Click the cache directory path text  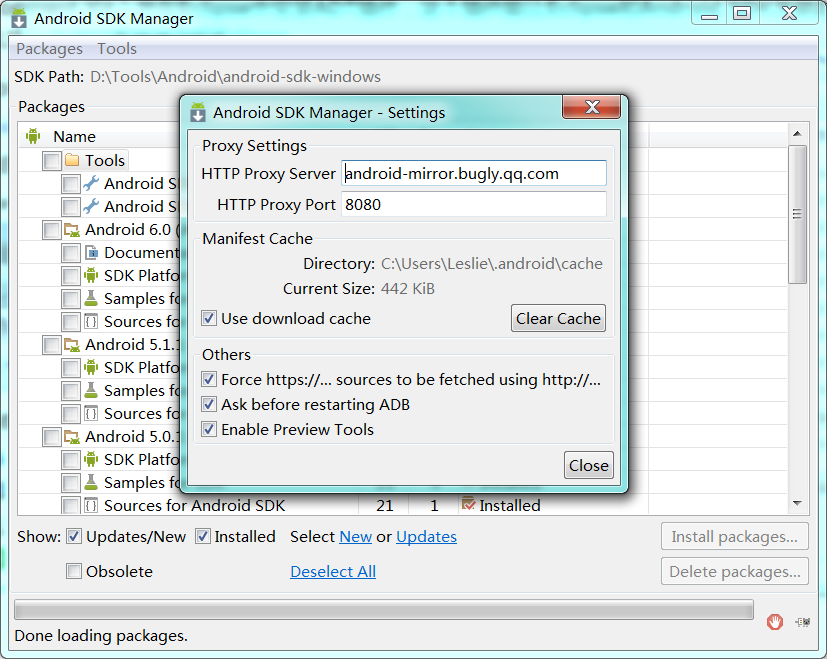point(492,263)
